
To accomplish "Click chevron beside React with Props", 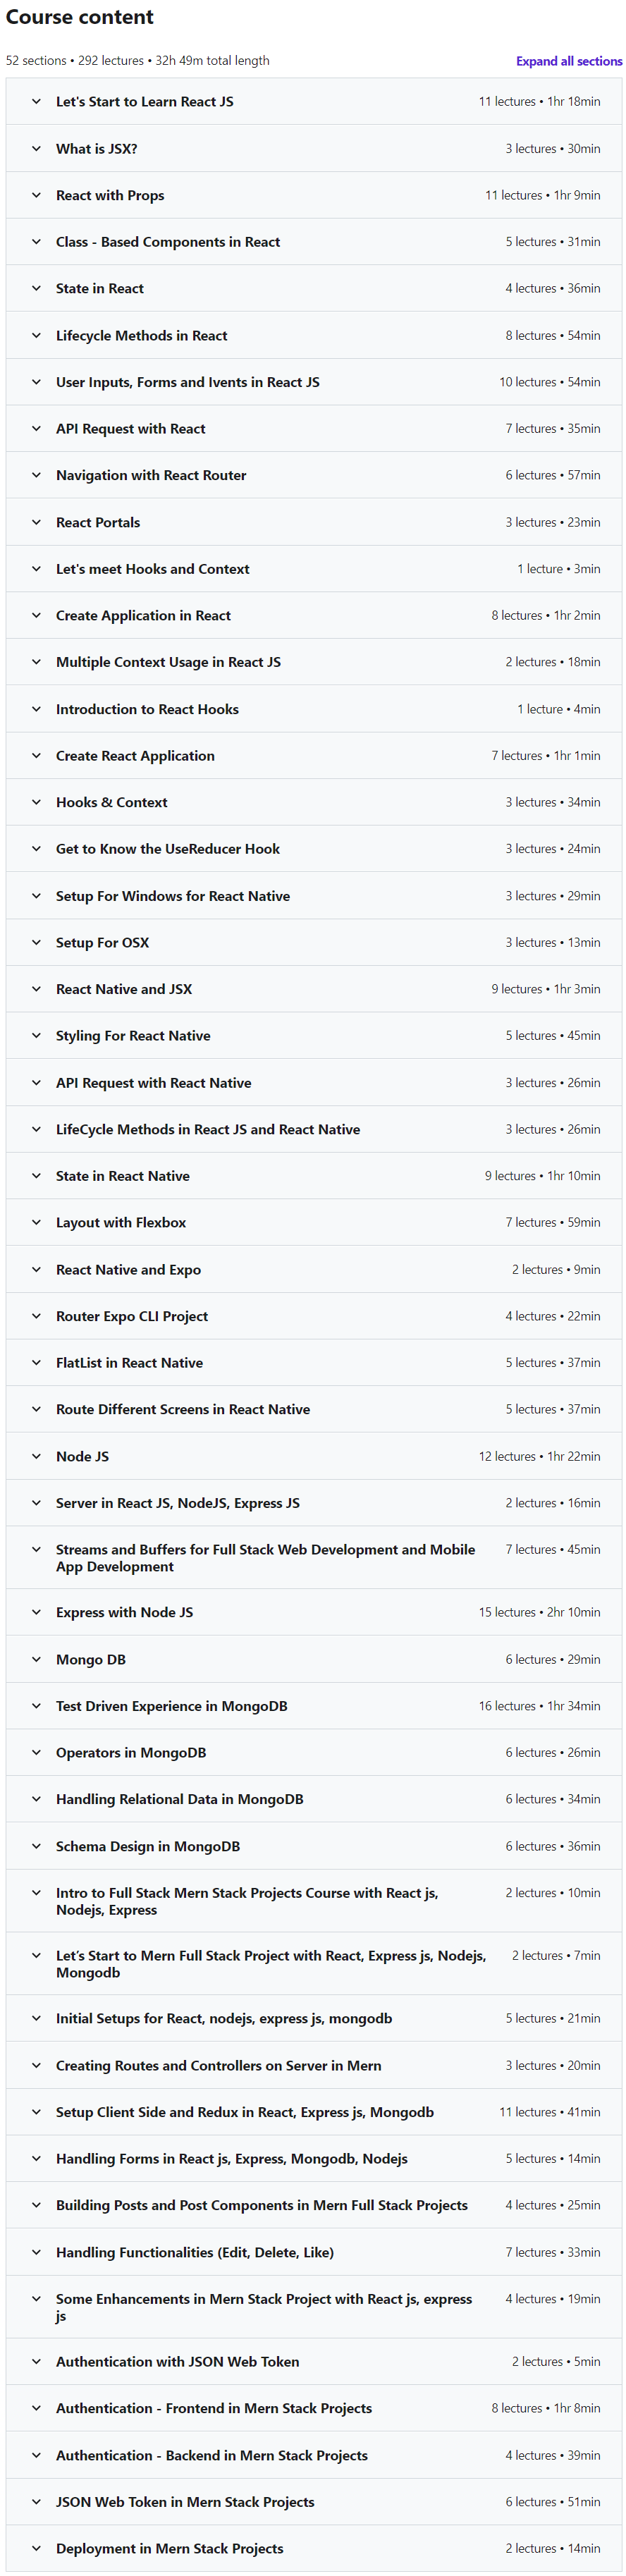I will point(36,195).
